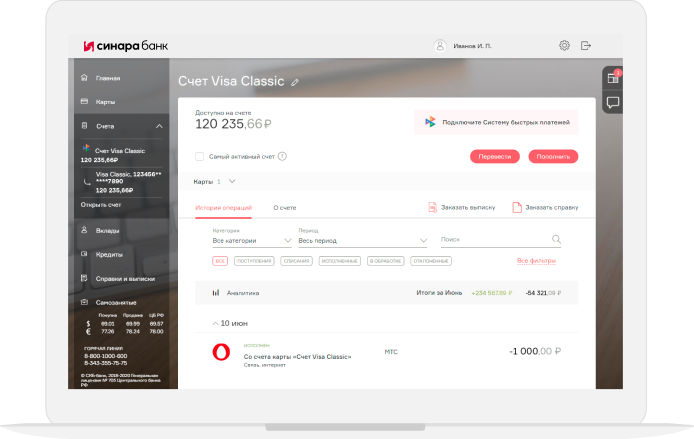This screenshot has width=694, height=439.
Task: Toggle the ПОСТУПЛЕНИЯ filter chip
Action: click(254, 261)
